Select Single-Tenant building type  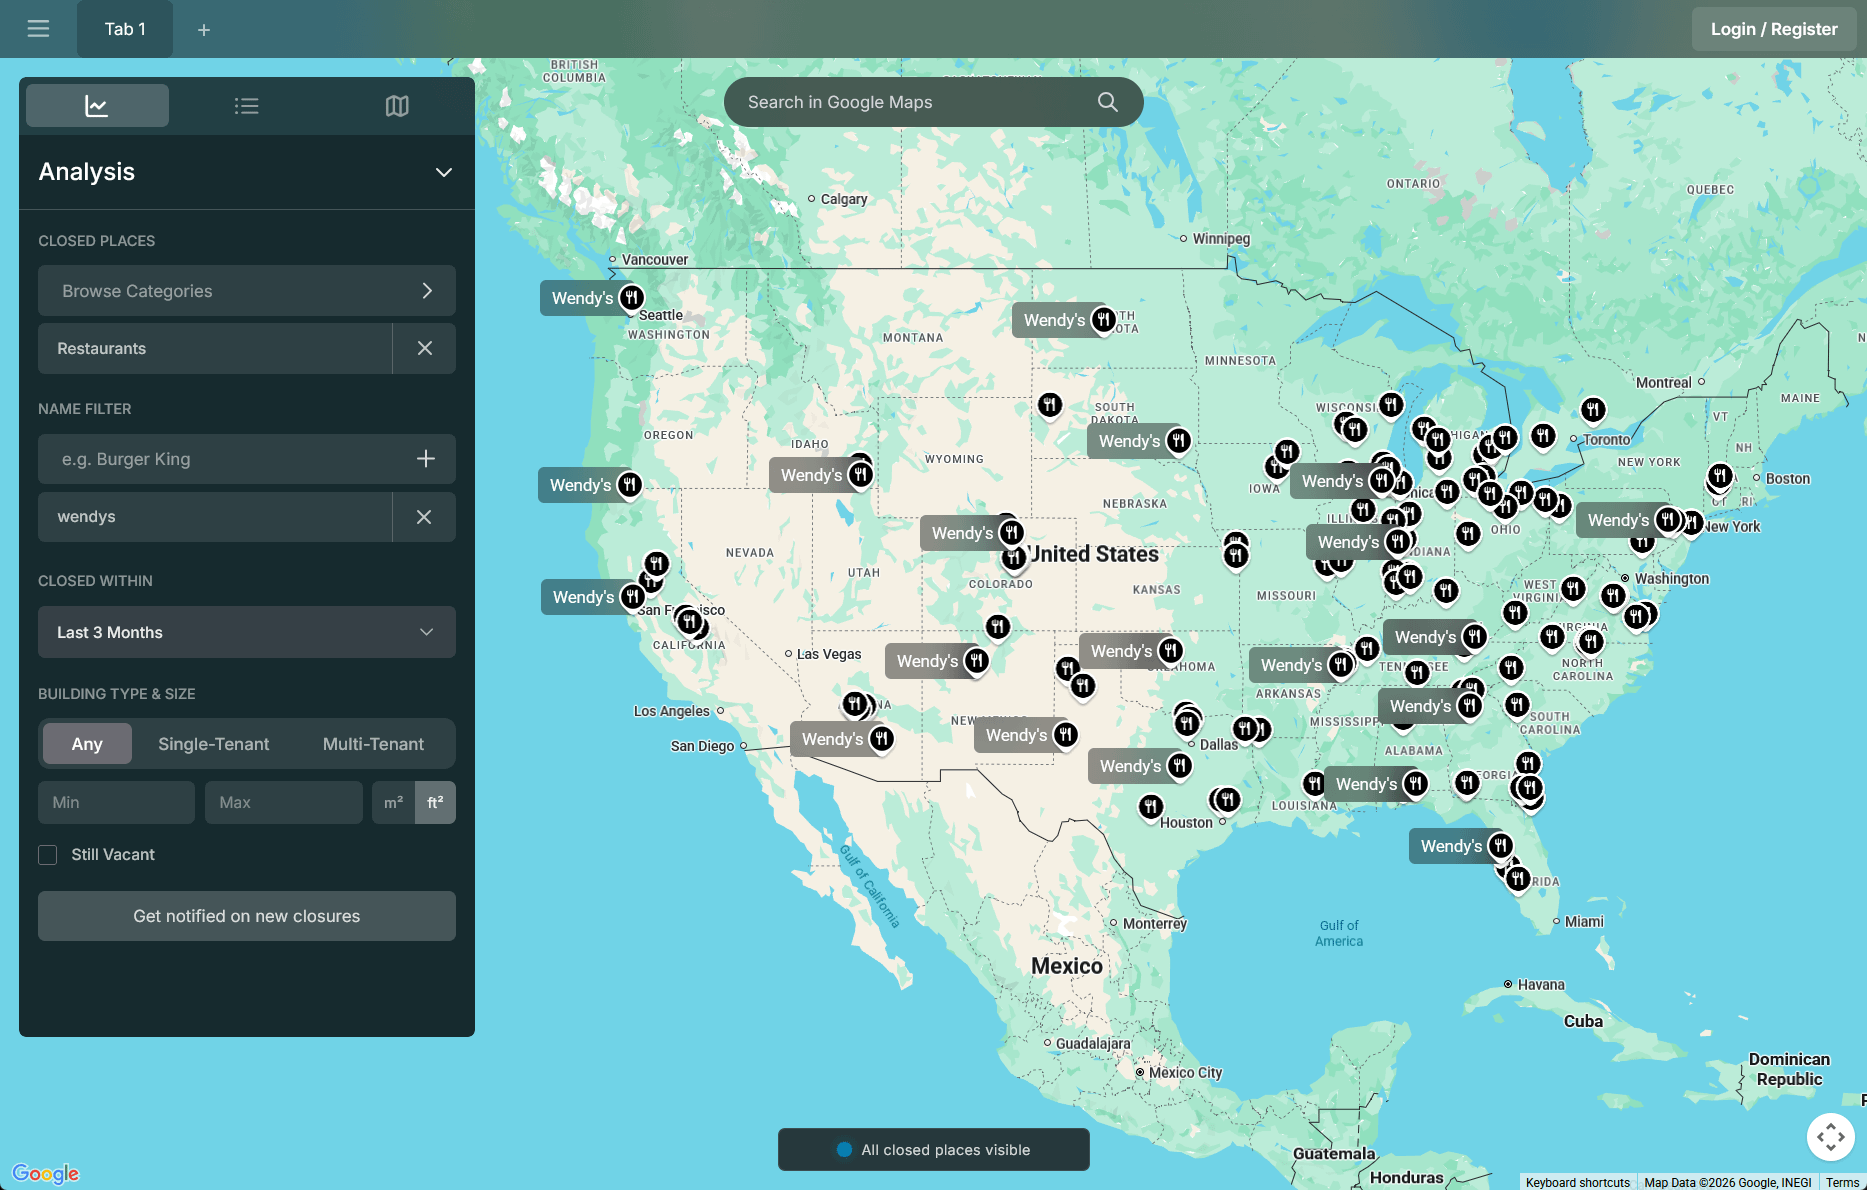click(x=213, y=744)
